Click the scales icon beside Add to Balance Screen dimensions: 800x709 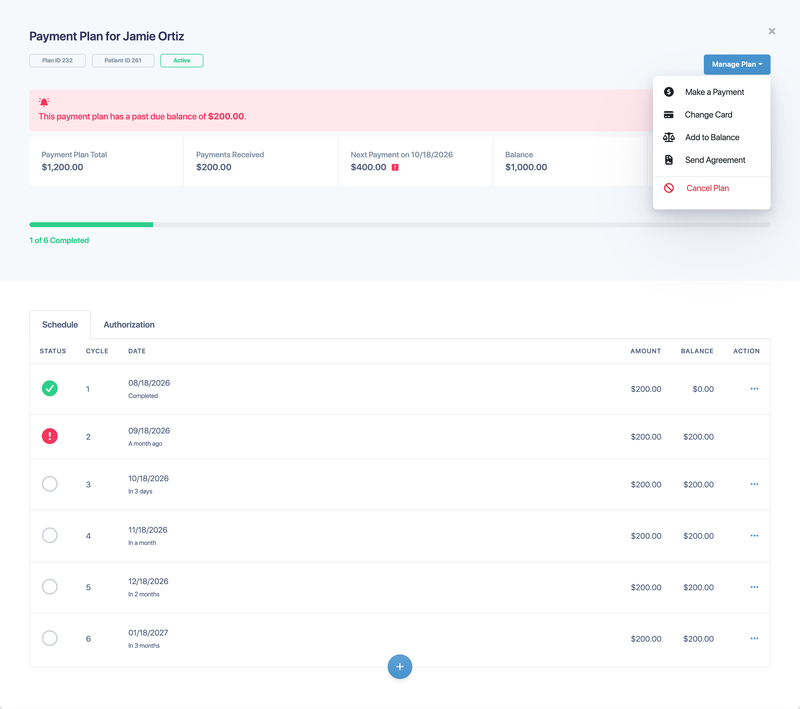668,137
